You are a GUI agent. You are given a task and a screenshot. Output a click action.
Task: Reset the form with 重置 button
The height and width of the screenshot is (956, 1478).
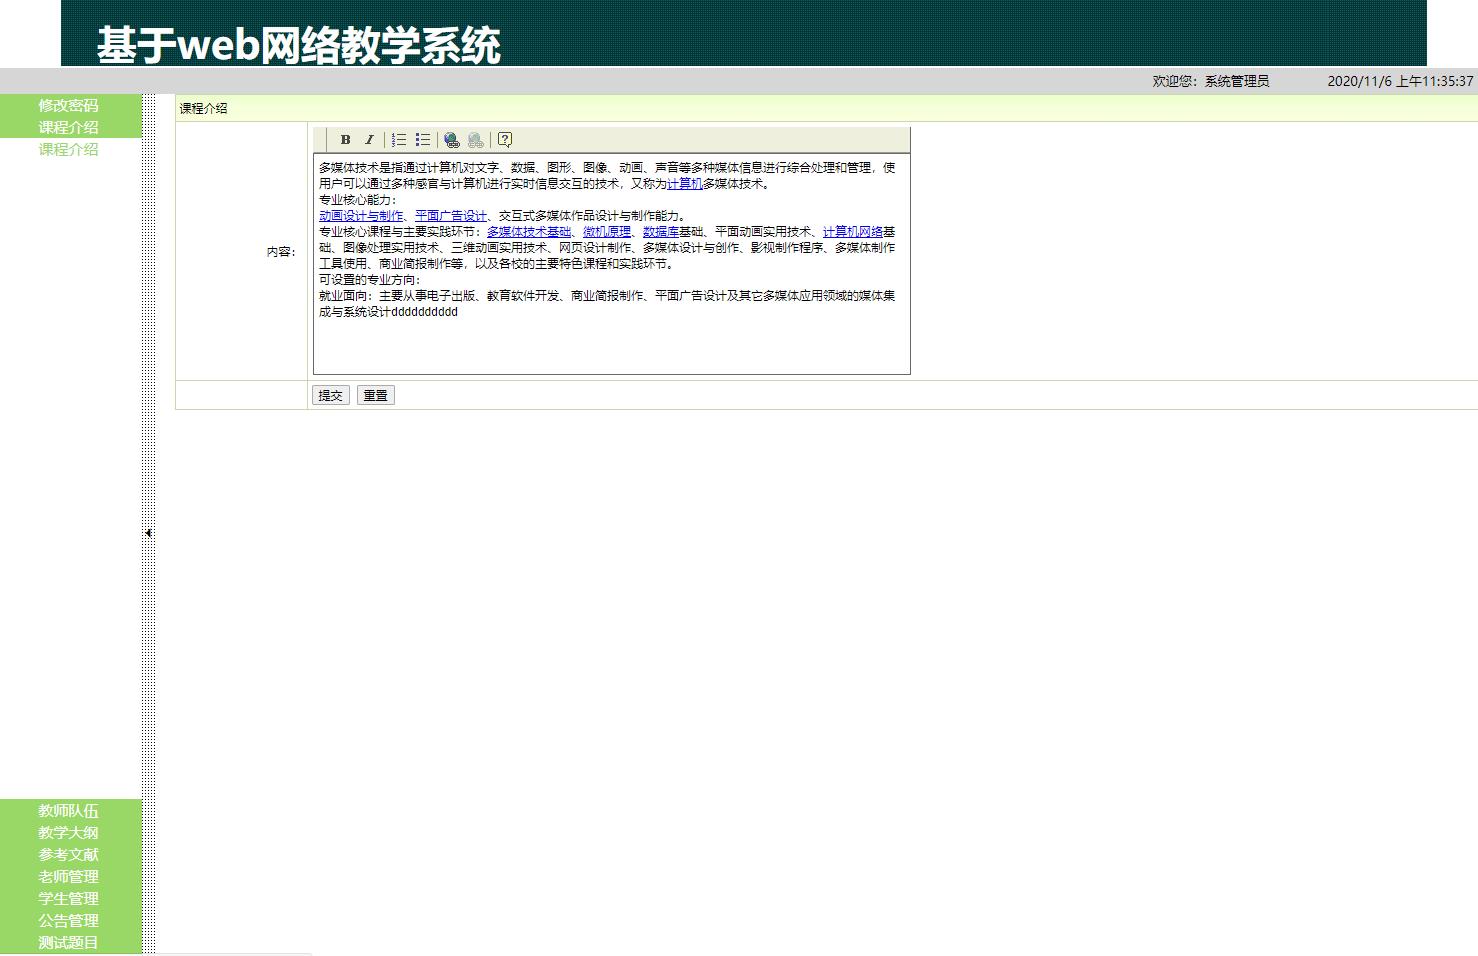pos(375,395)
